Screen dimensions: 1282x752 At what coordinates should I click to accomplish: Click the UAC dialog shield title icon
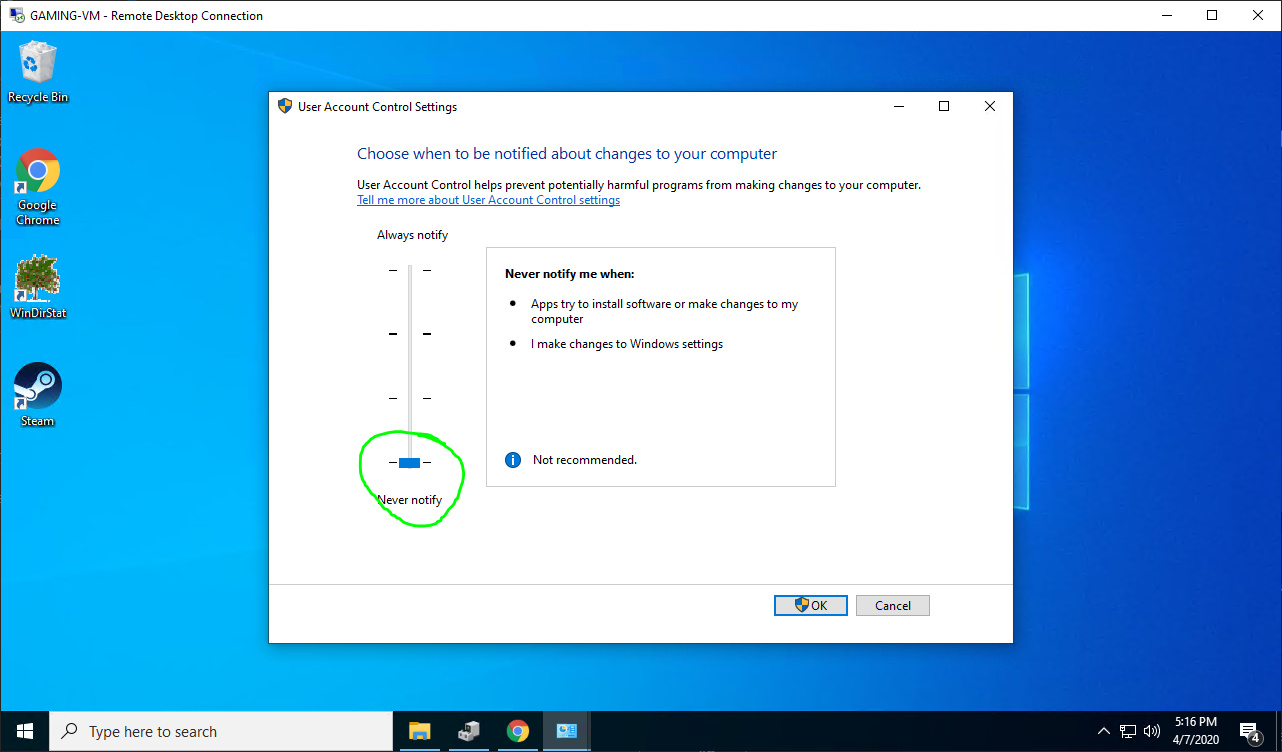tap(285, 106)
